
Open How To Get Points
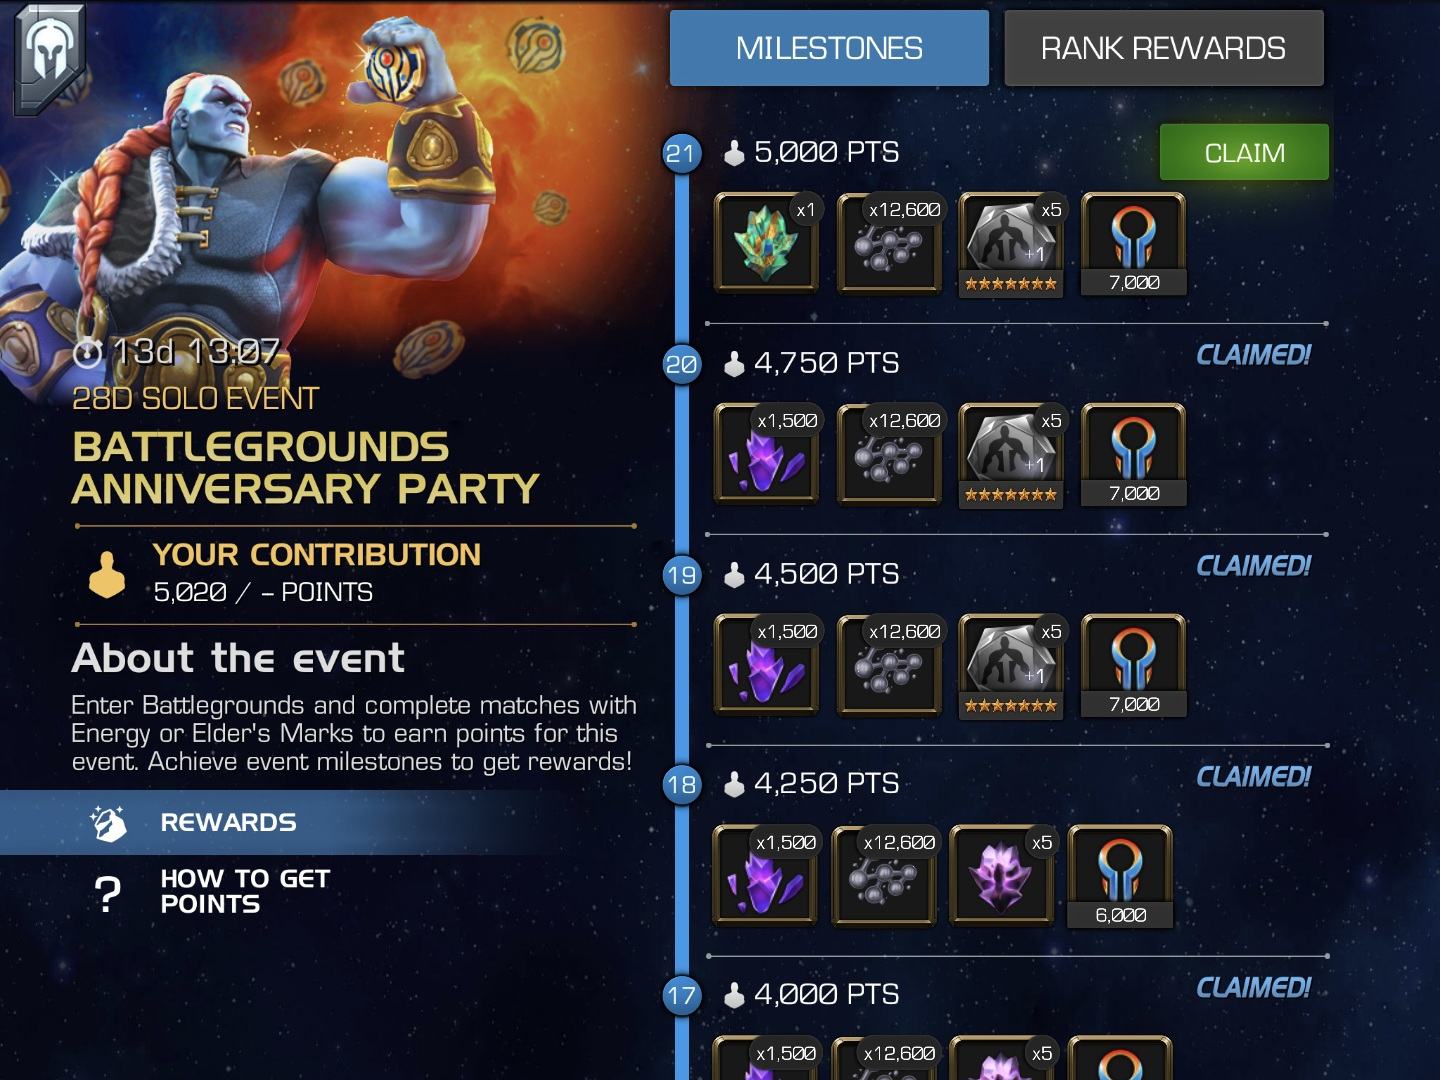245,891
